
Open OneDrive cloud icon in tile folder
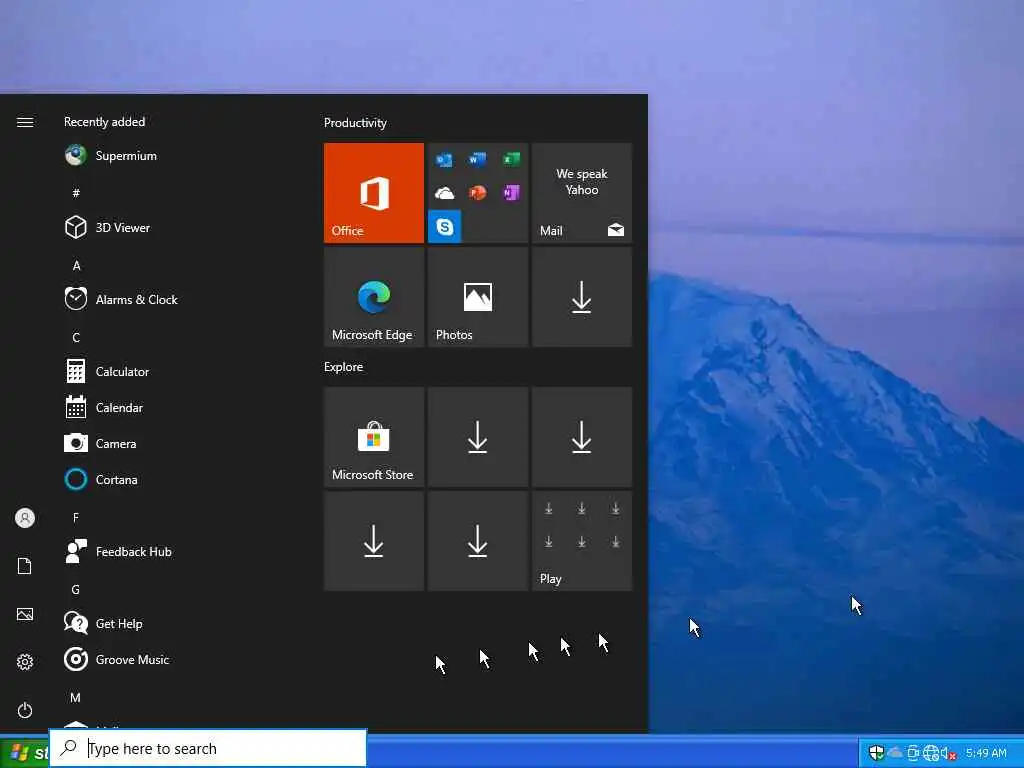(x=444, y=193)
